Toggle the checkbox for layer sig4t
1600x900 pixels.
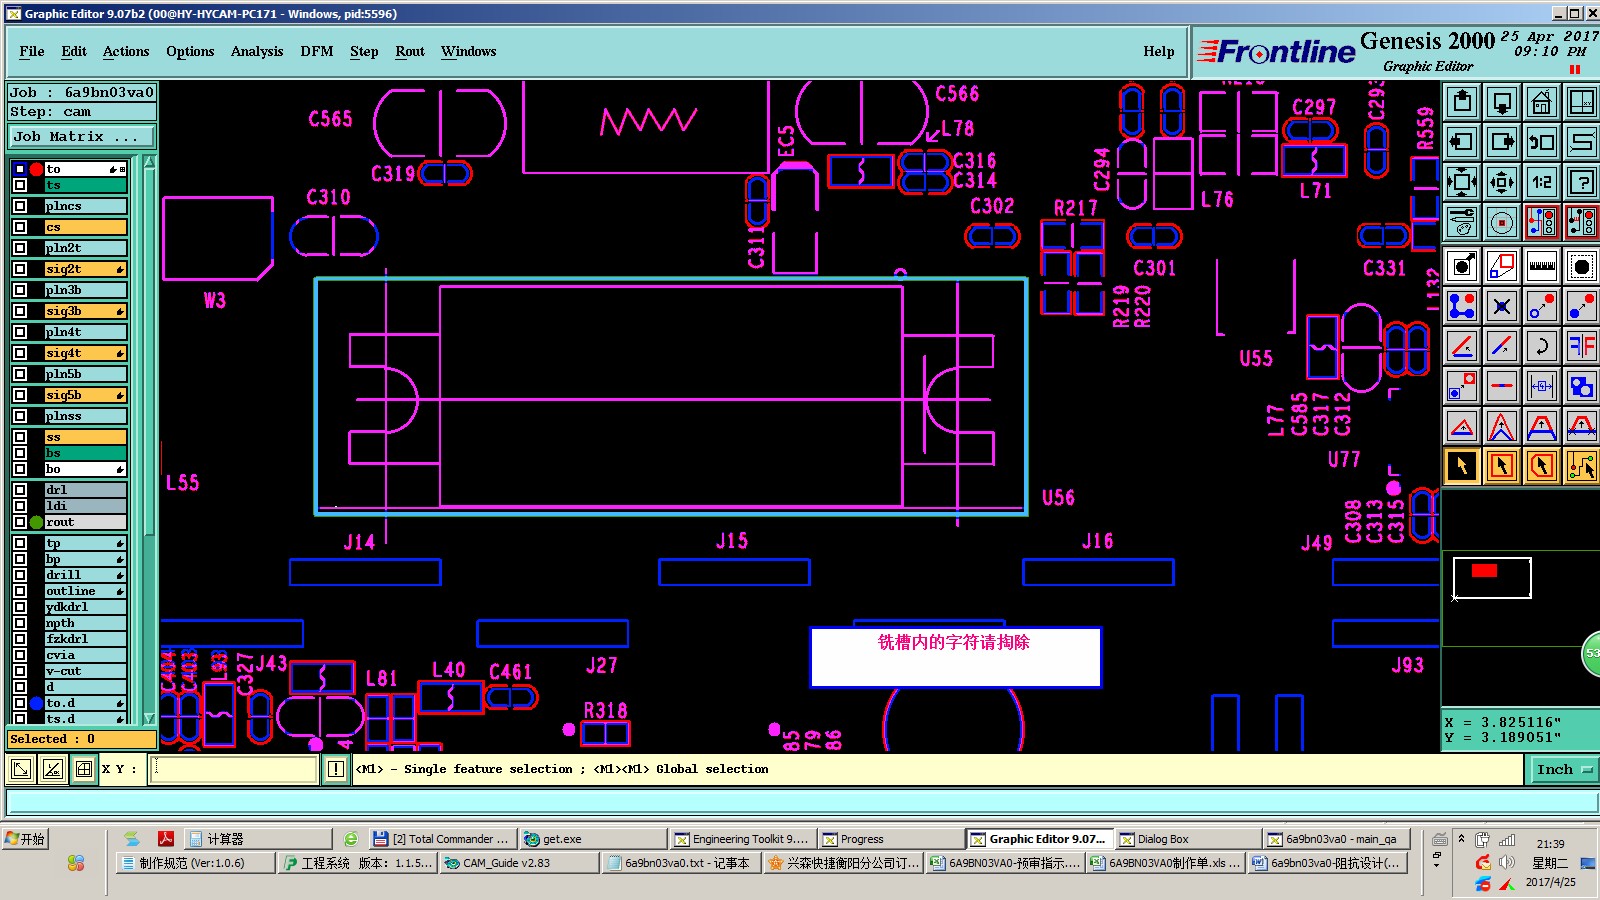coord(20,353)
